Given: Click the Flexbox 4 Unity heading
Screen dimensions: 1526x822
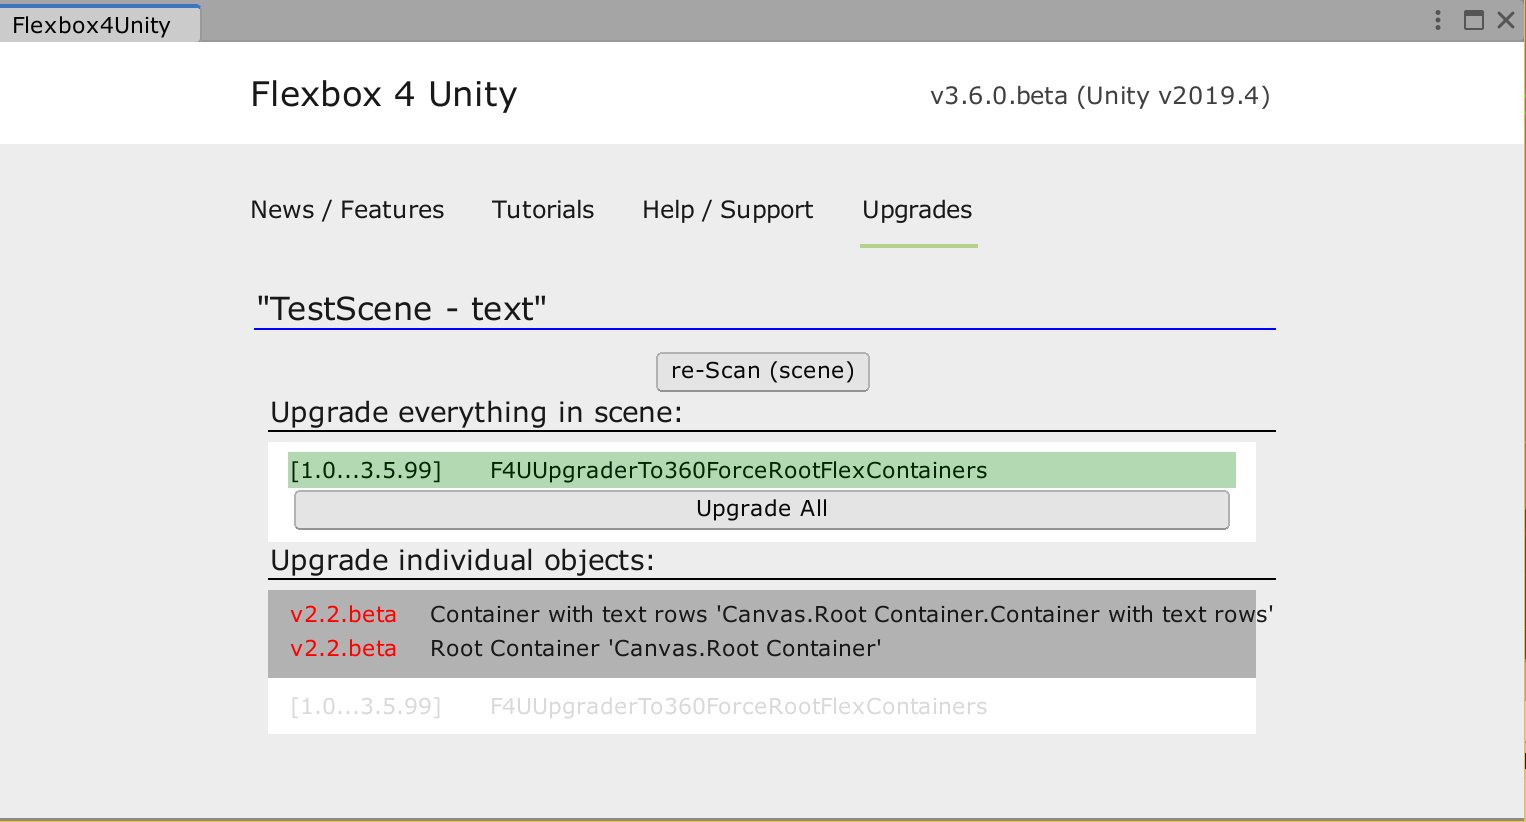Looking at the screenshot, I should pyautogui.click(x=384, y=94).
